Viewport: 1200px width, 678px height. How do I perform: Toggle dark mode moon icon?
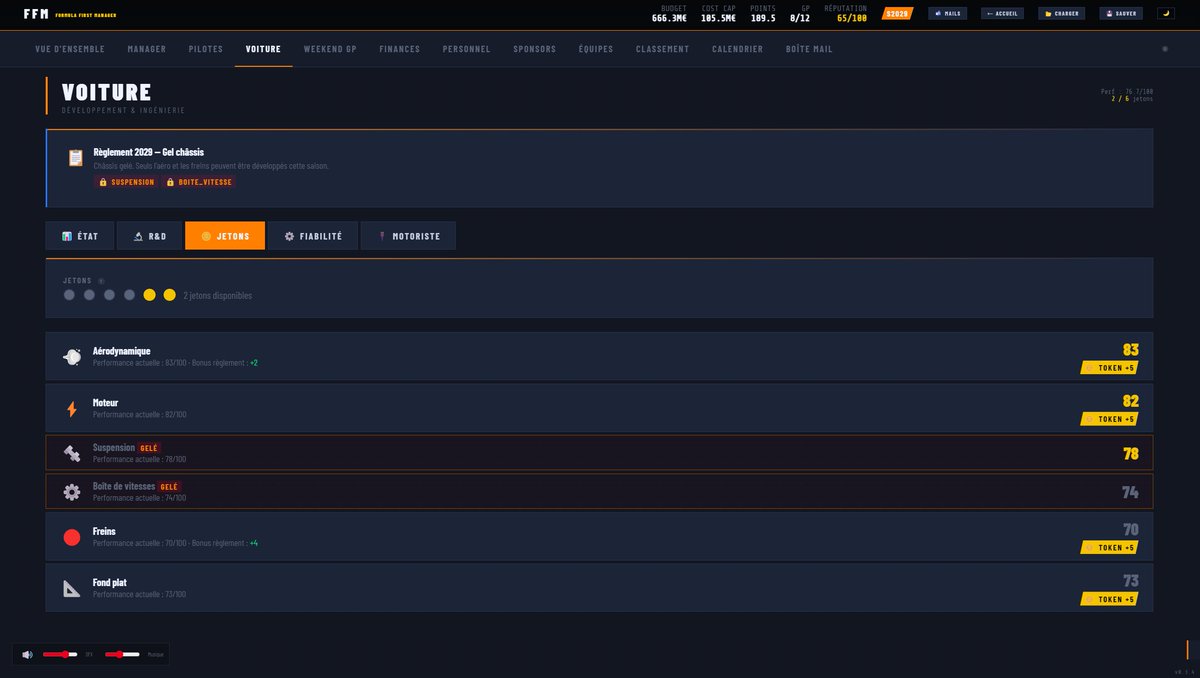(1166, 14)
